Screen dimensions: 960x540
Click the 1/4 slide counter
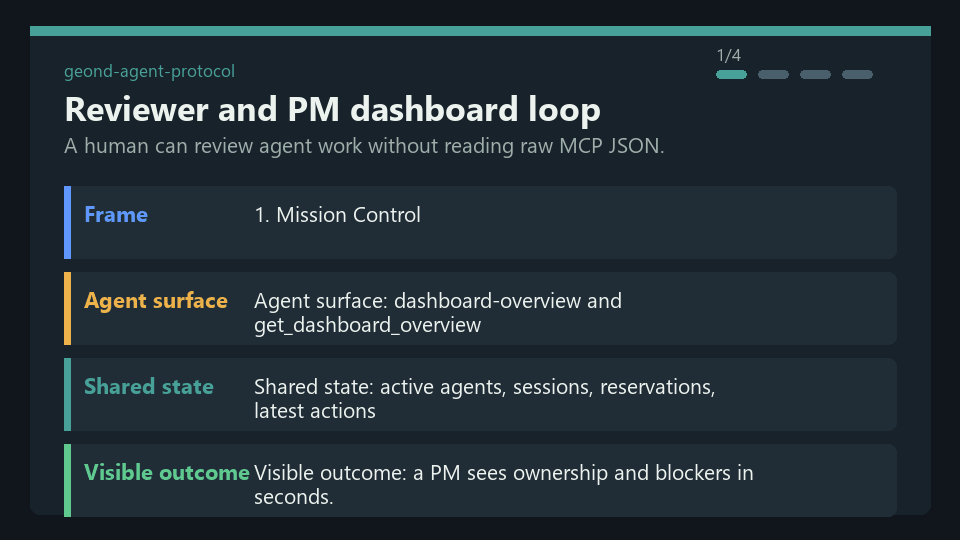click(729, 56)
